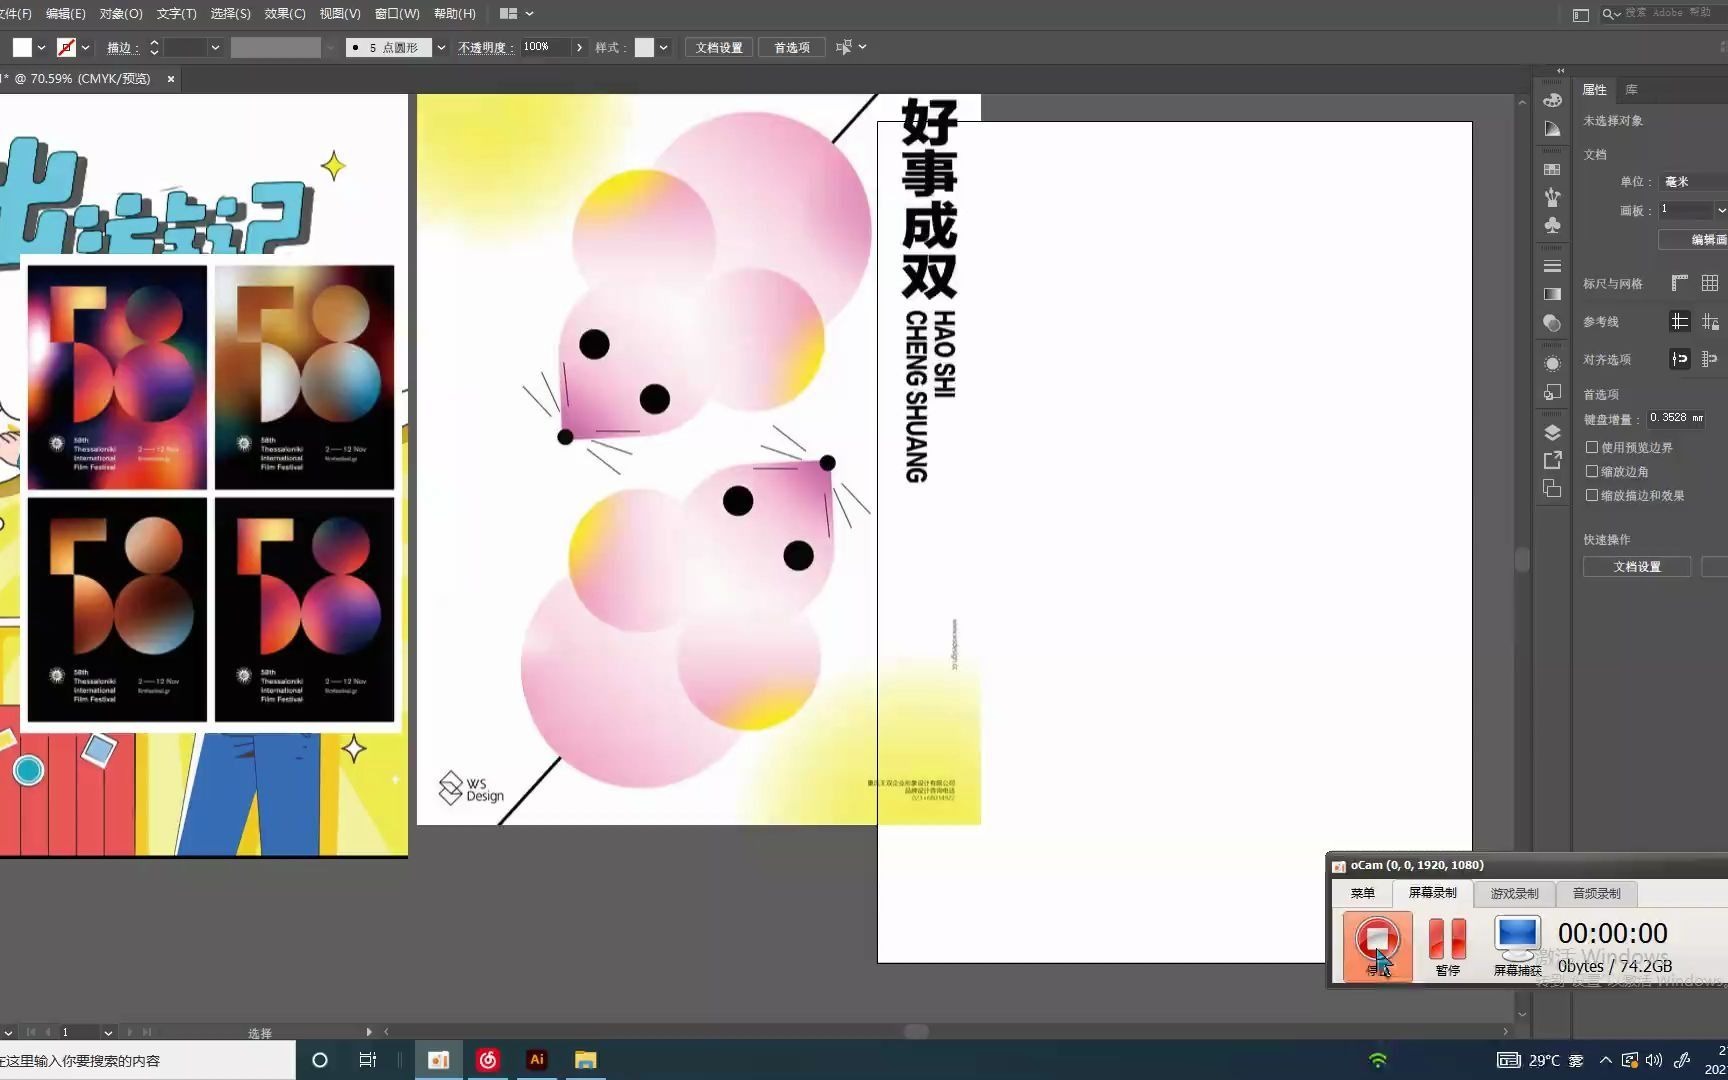The height and width of the screenshot is (1080, 1728).
Task: Open the Symbols panel club icon
Action: 1552,225
